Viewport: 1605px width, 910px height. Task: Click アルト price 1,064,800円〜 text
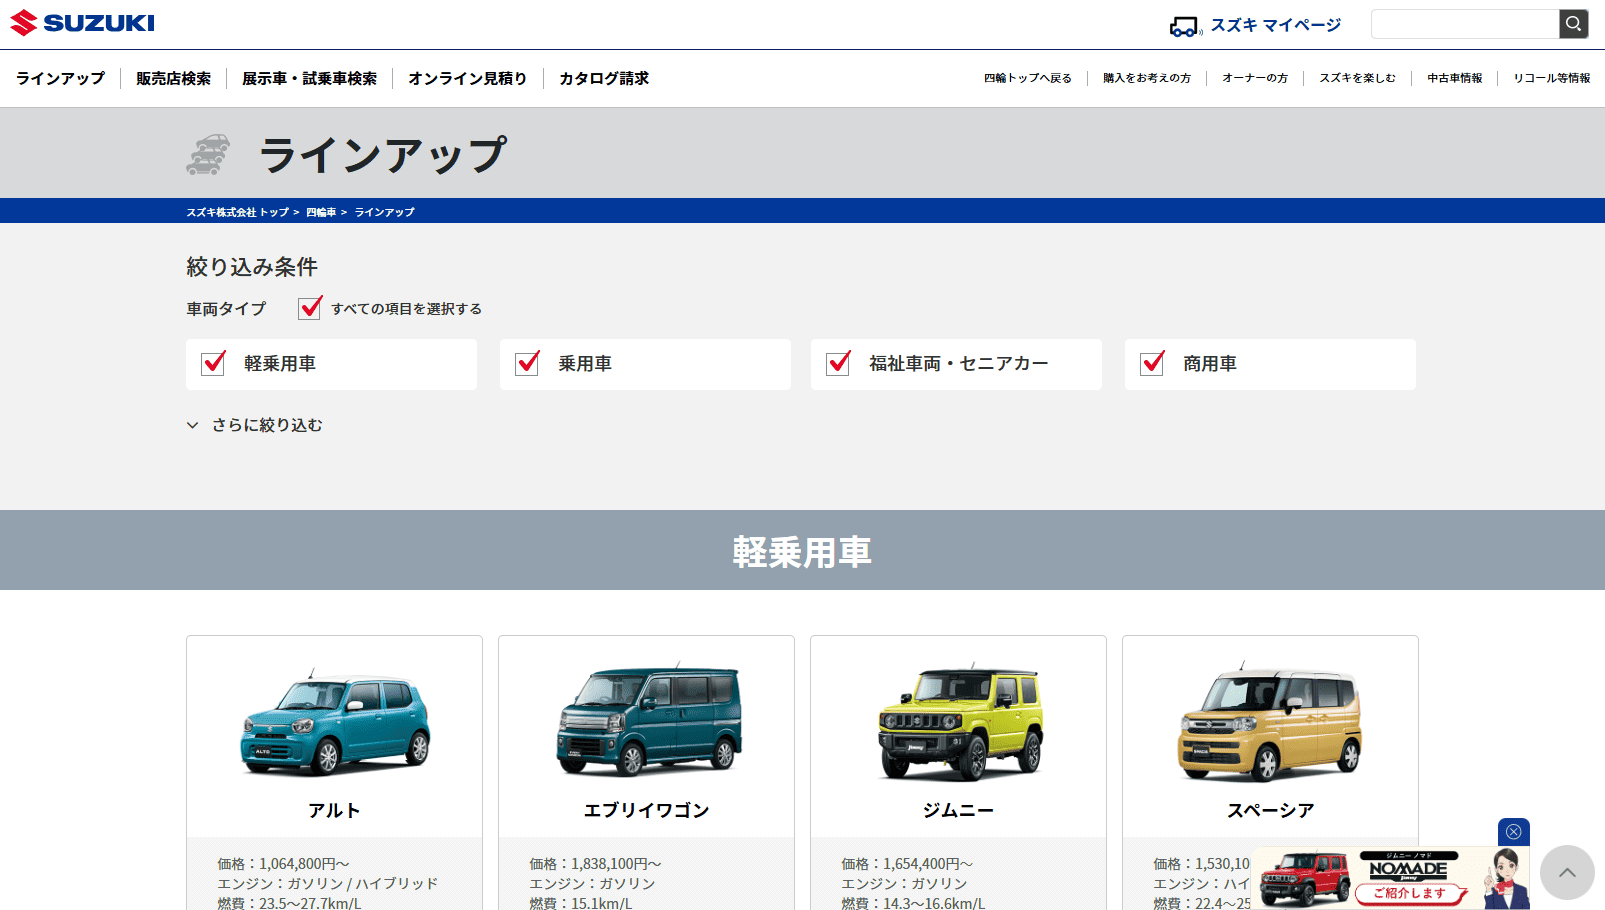coord(283,863)
